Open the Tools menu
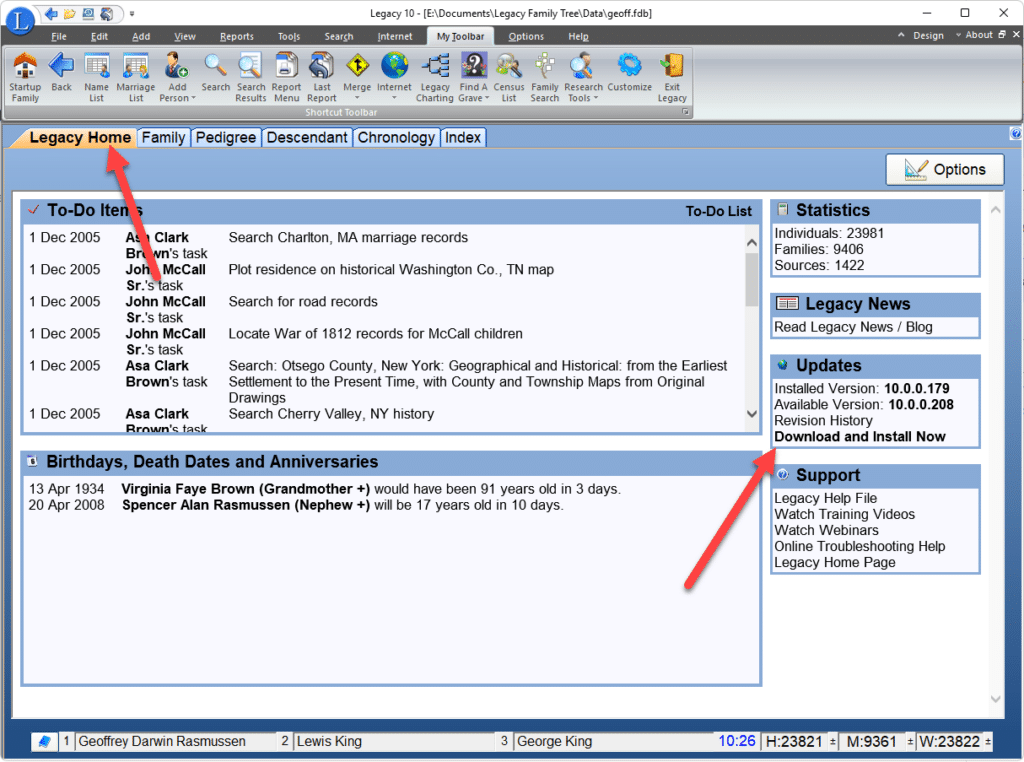This screenshot has width=1024, height=762. point(289,37)
